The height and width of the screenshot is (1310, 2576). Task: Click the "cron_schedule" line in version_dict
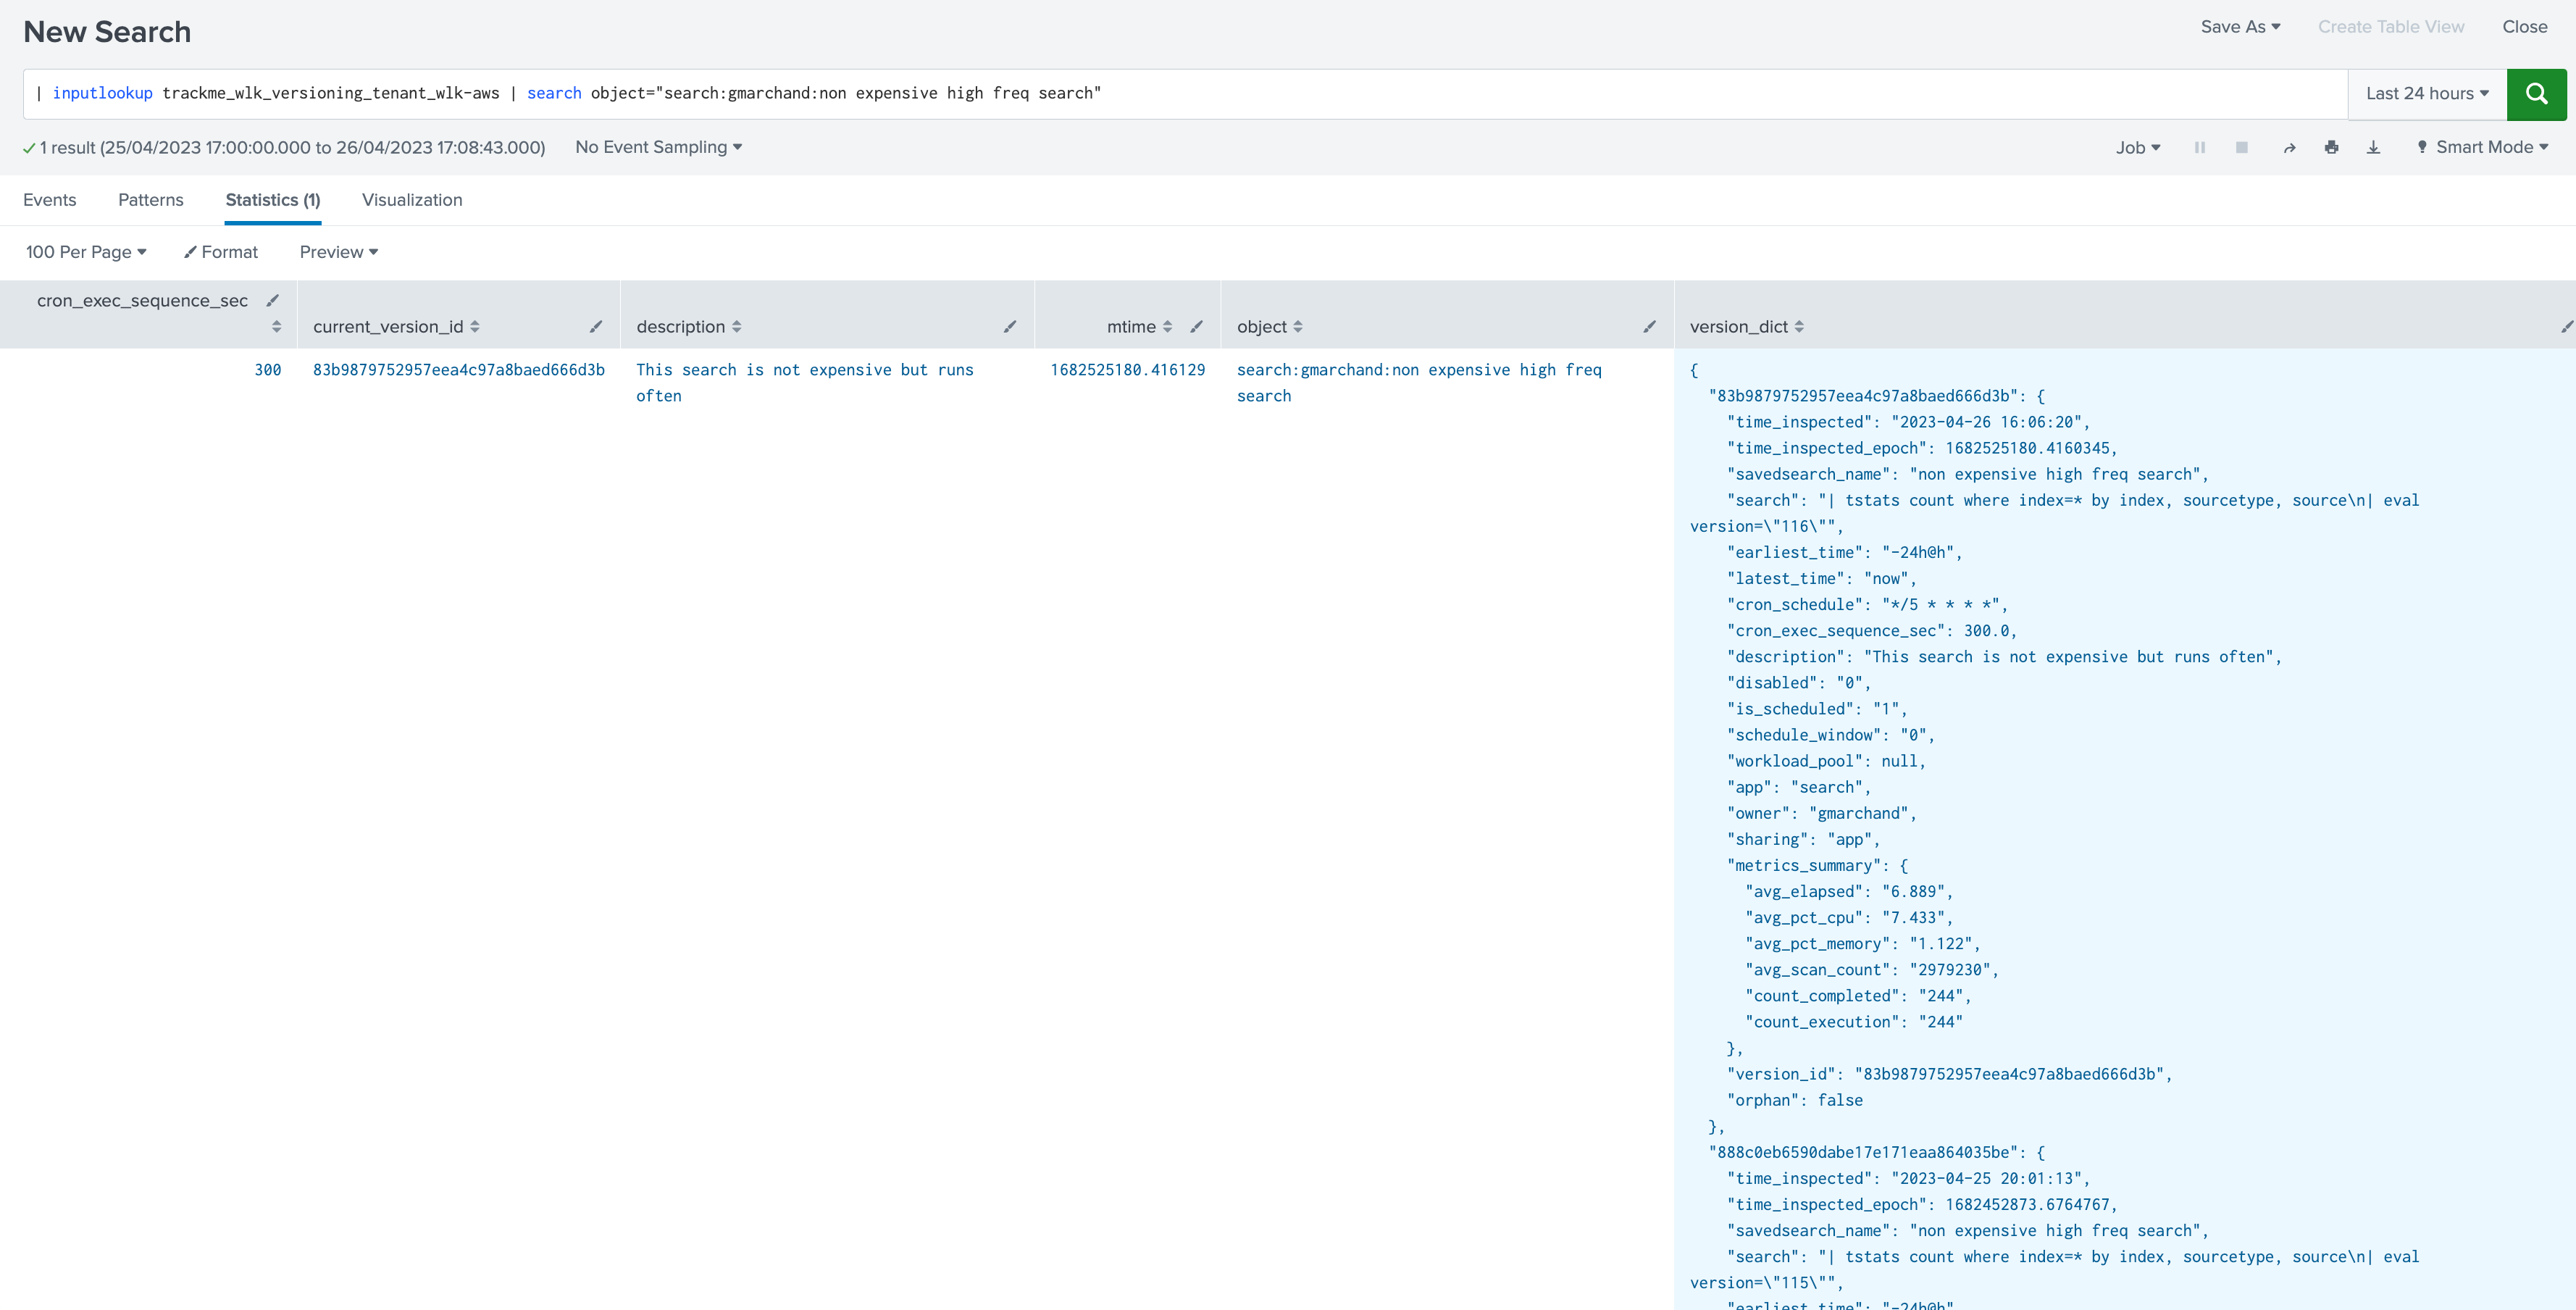1867,605
